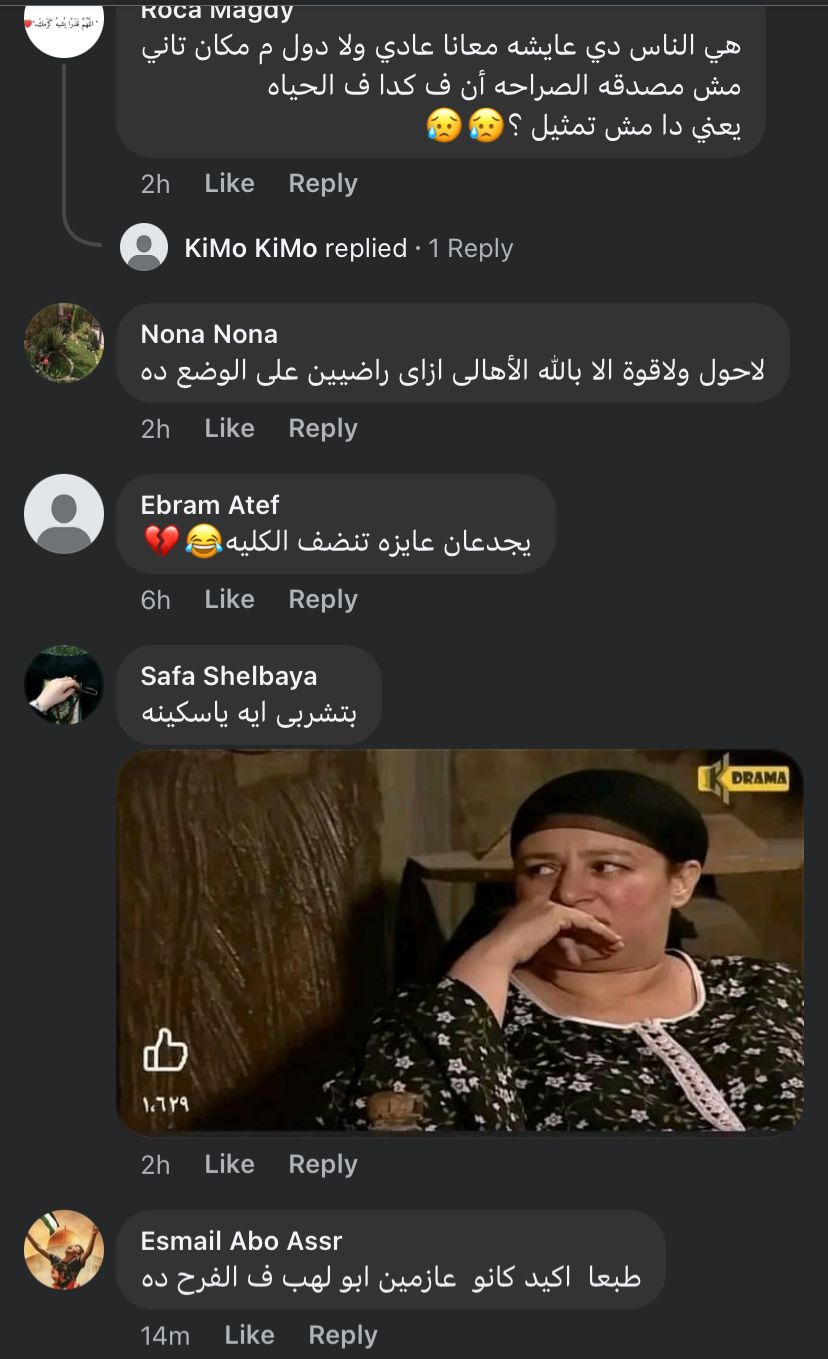Tap Ebram Atef's default avatar
Screen dimensions: 828x1359
click(64, 514)
